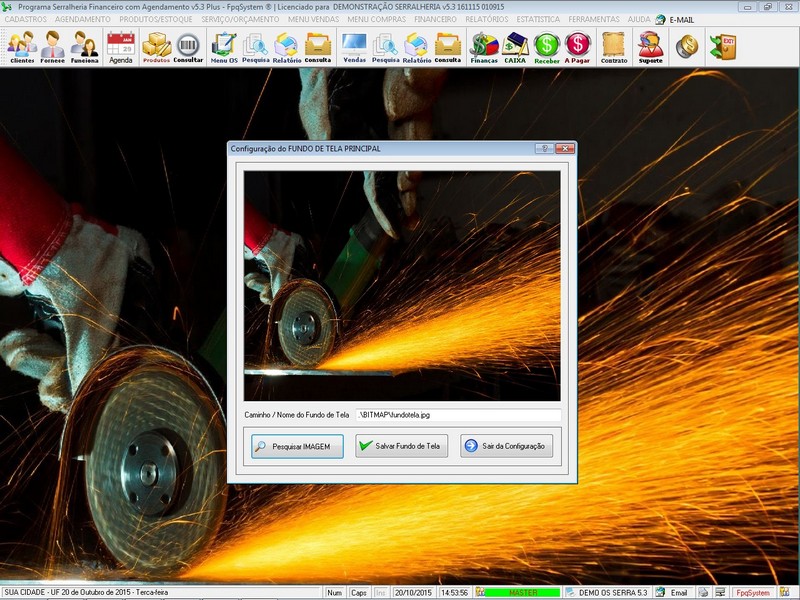Click Consulta folder icon left of Vendas

click(318, 47)
